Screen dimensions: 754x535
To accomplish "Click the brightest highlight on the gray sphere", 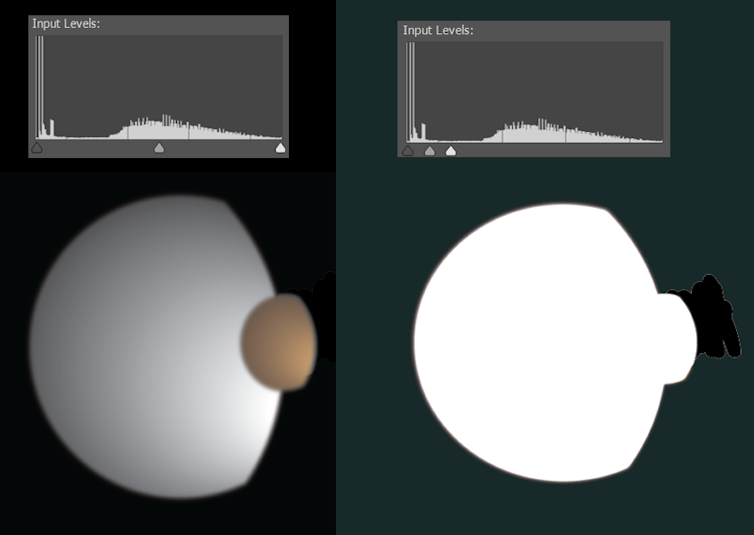I will (x=248, y=420).
